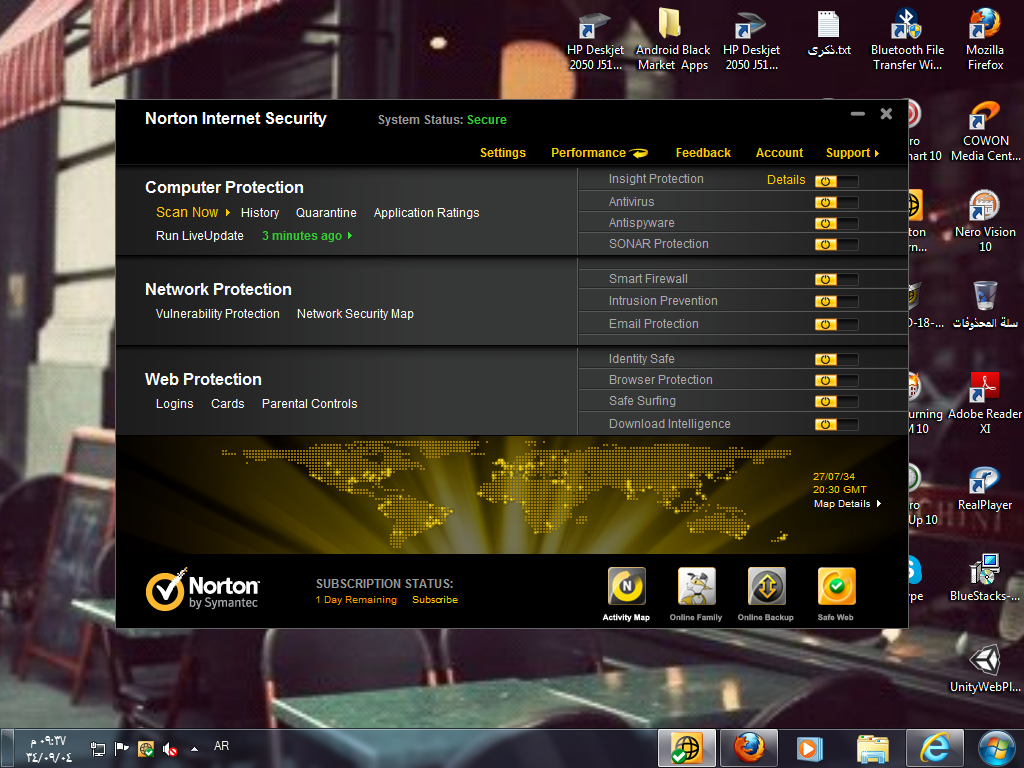Screen dimensions: 1024x768
Task: Open the Network Security Map
Action: (x=355, y=314)
